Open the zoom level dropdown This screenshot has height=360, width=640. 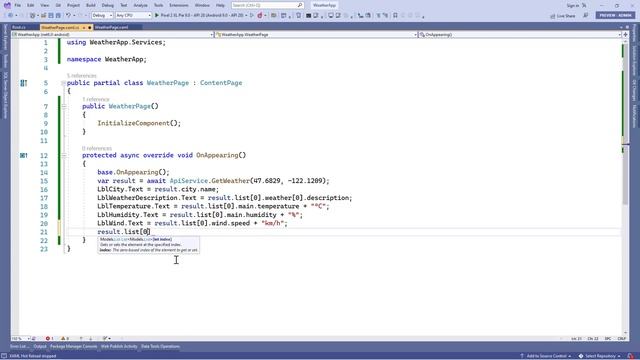[x=20, y=338]
